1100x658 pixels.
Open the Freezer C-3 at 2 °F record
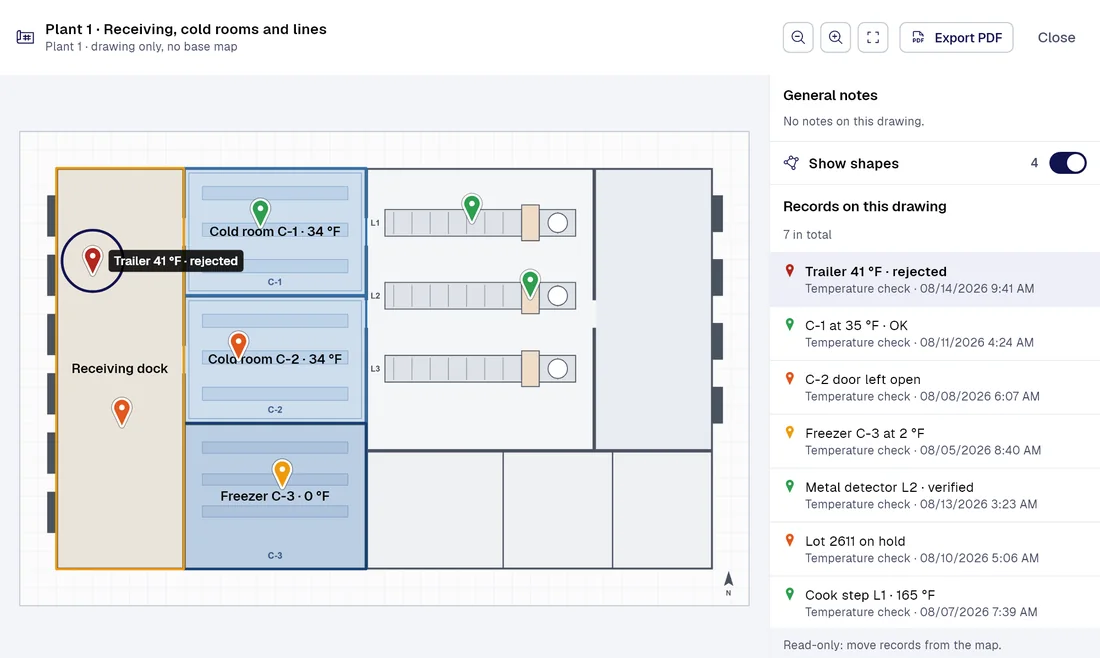[934, 441]
